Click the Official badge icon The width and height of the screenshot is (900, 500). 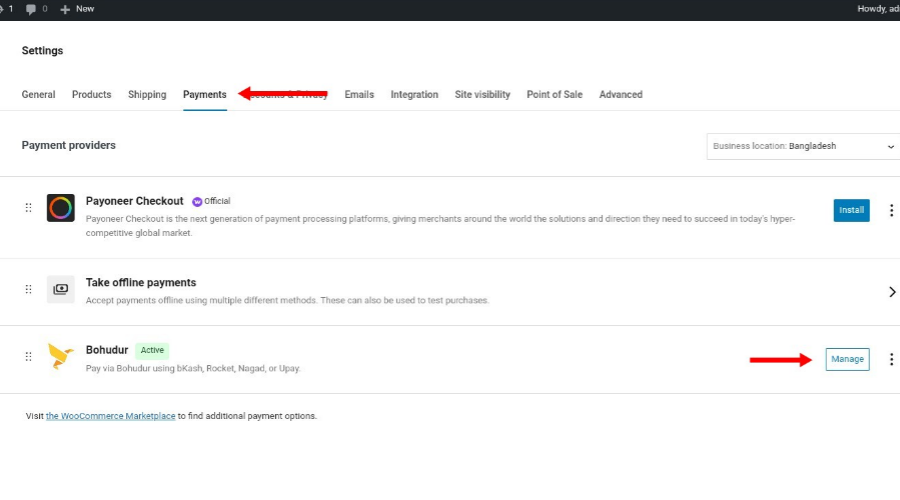197,202
